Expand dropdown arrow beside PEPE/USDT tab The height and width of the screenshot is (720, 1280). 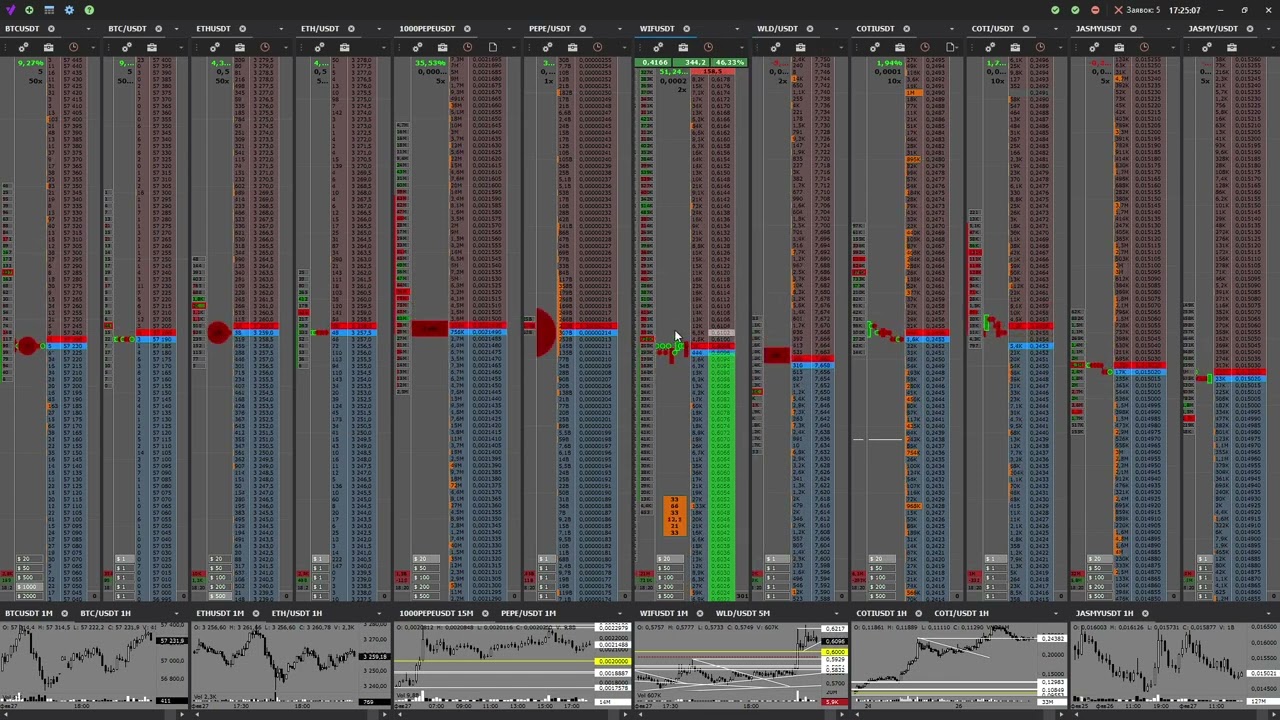coord(620,29)
